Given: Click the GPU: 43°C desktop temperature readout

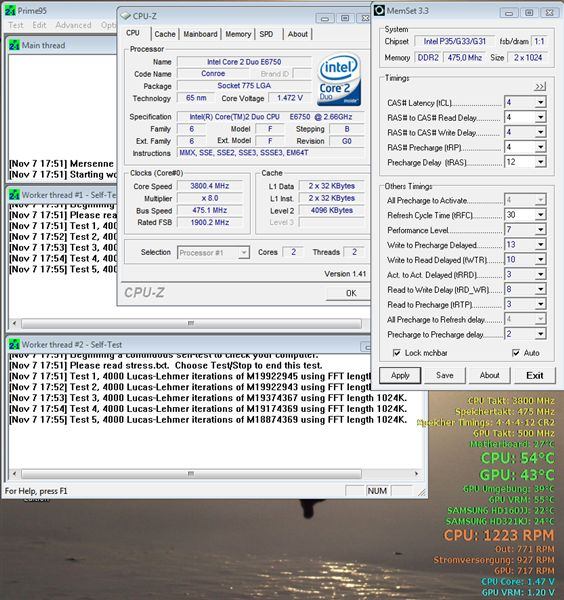Looking at the screenshot, I should [517, 475].
